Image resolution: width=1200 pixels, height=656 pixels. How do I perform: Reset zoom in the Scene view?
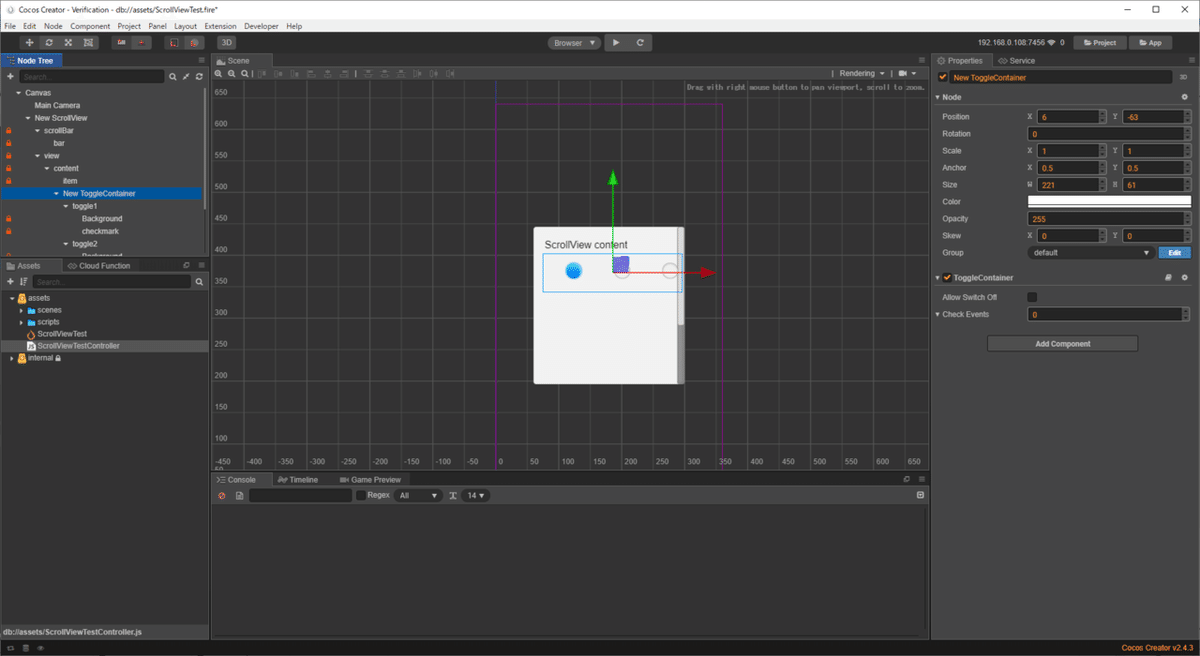[x=245, y=73]
